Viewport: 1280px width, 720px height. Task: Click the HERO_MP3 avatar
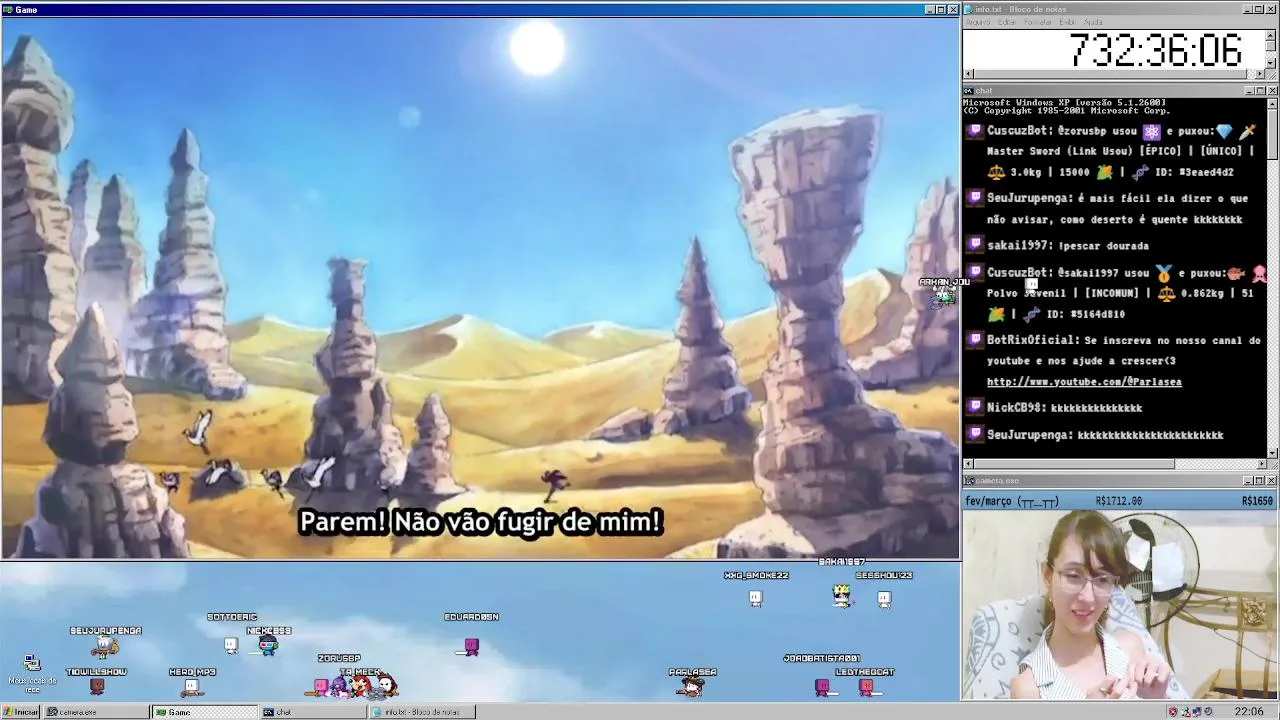pyautogui.click(x=192, y=686)
